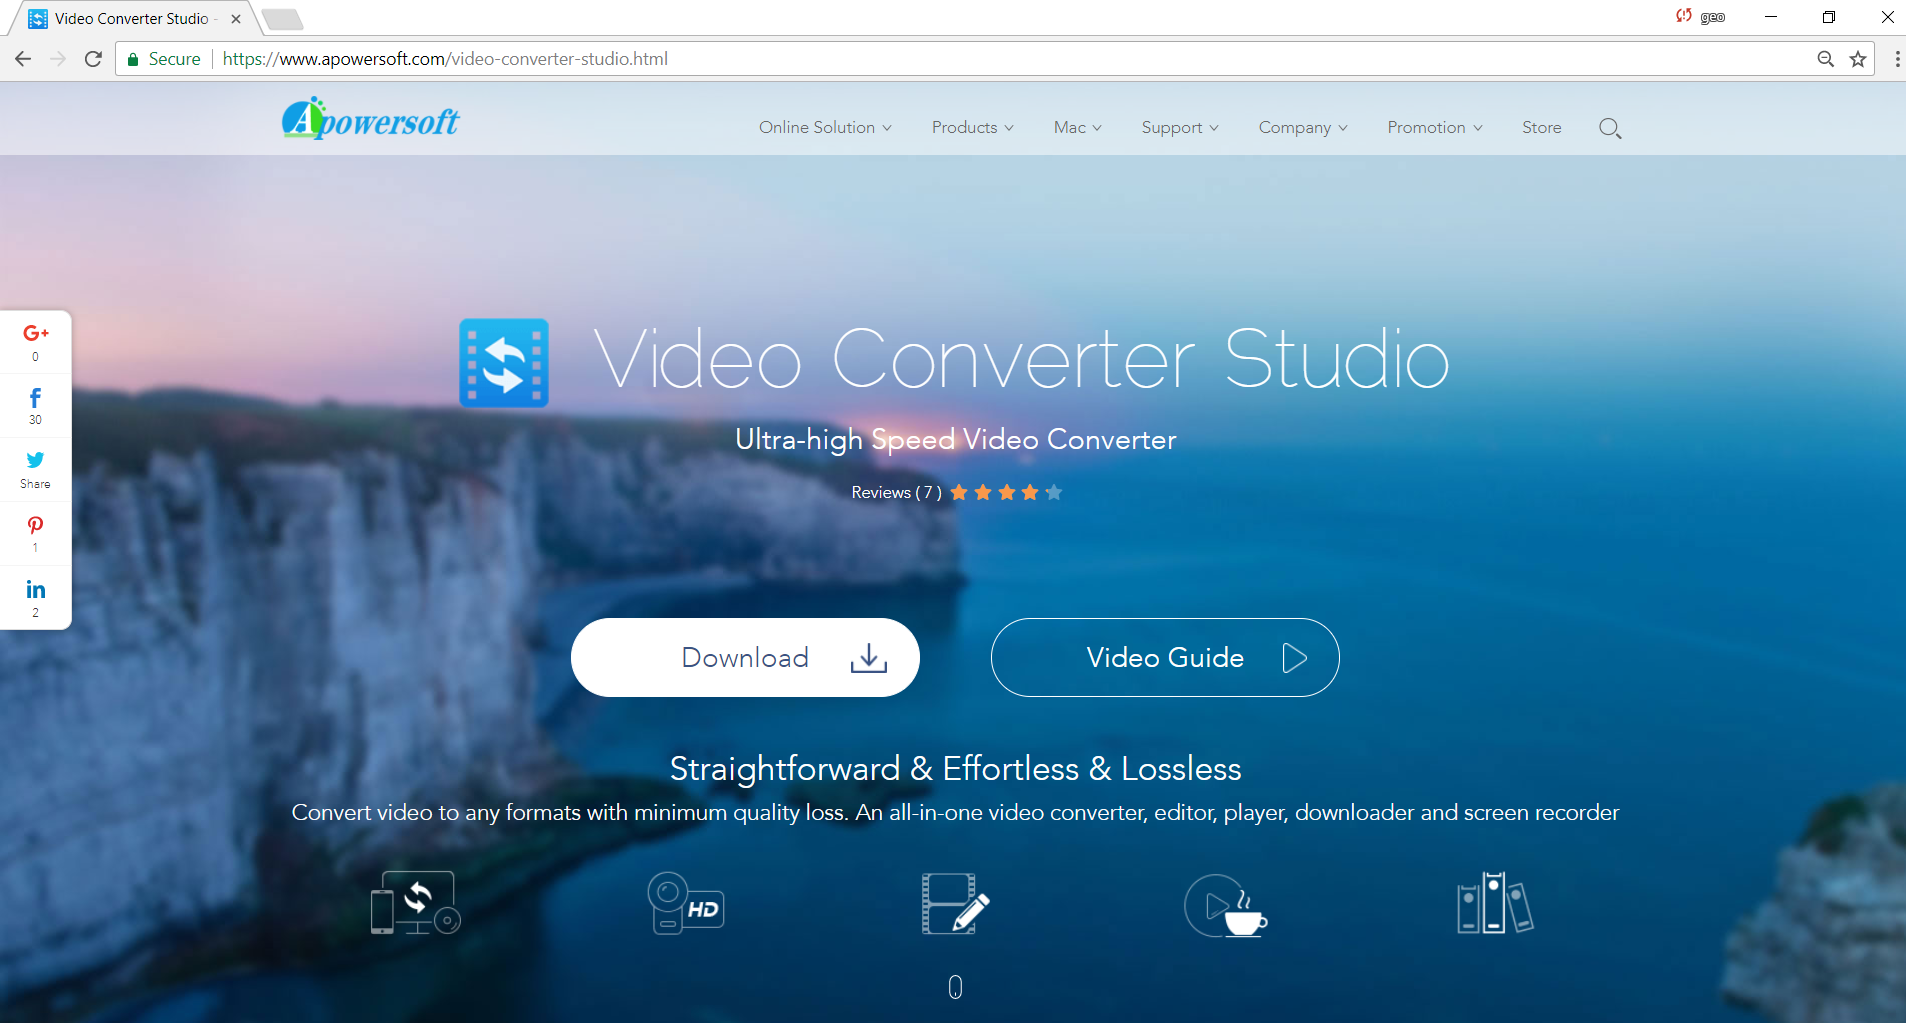Click the HD camera feature icon
The image size is (1906, 1023).
[686, 903]
